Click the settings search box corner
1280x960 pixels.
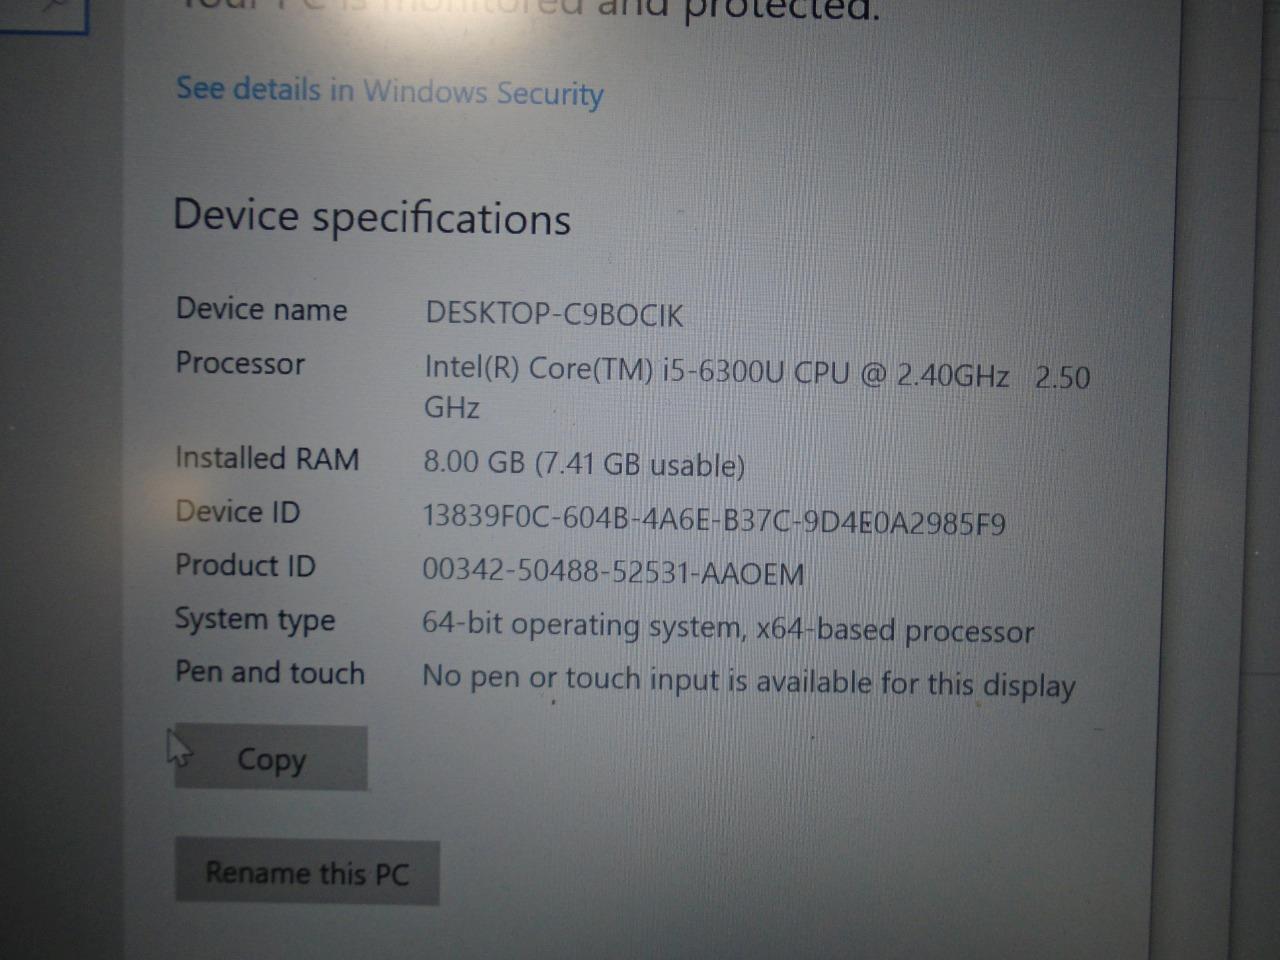pyautogui.click(x=44, y=14)
